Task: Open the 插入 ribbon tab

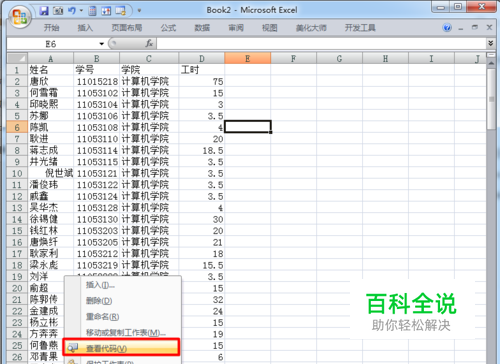Action: (x=85, y=28)
